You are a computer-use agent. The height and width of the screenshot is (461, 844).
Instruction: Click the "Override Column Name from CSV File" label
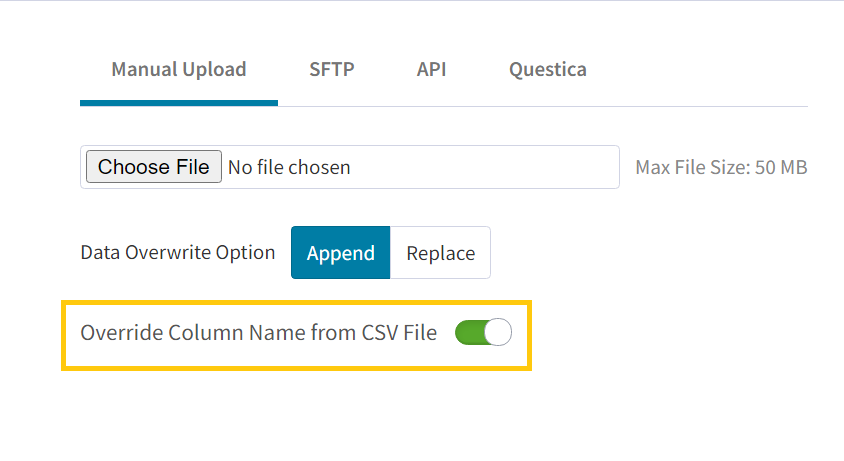(x=258, y=333)
